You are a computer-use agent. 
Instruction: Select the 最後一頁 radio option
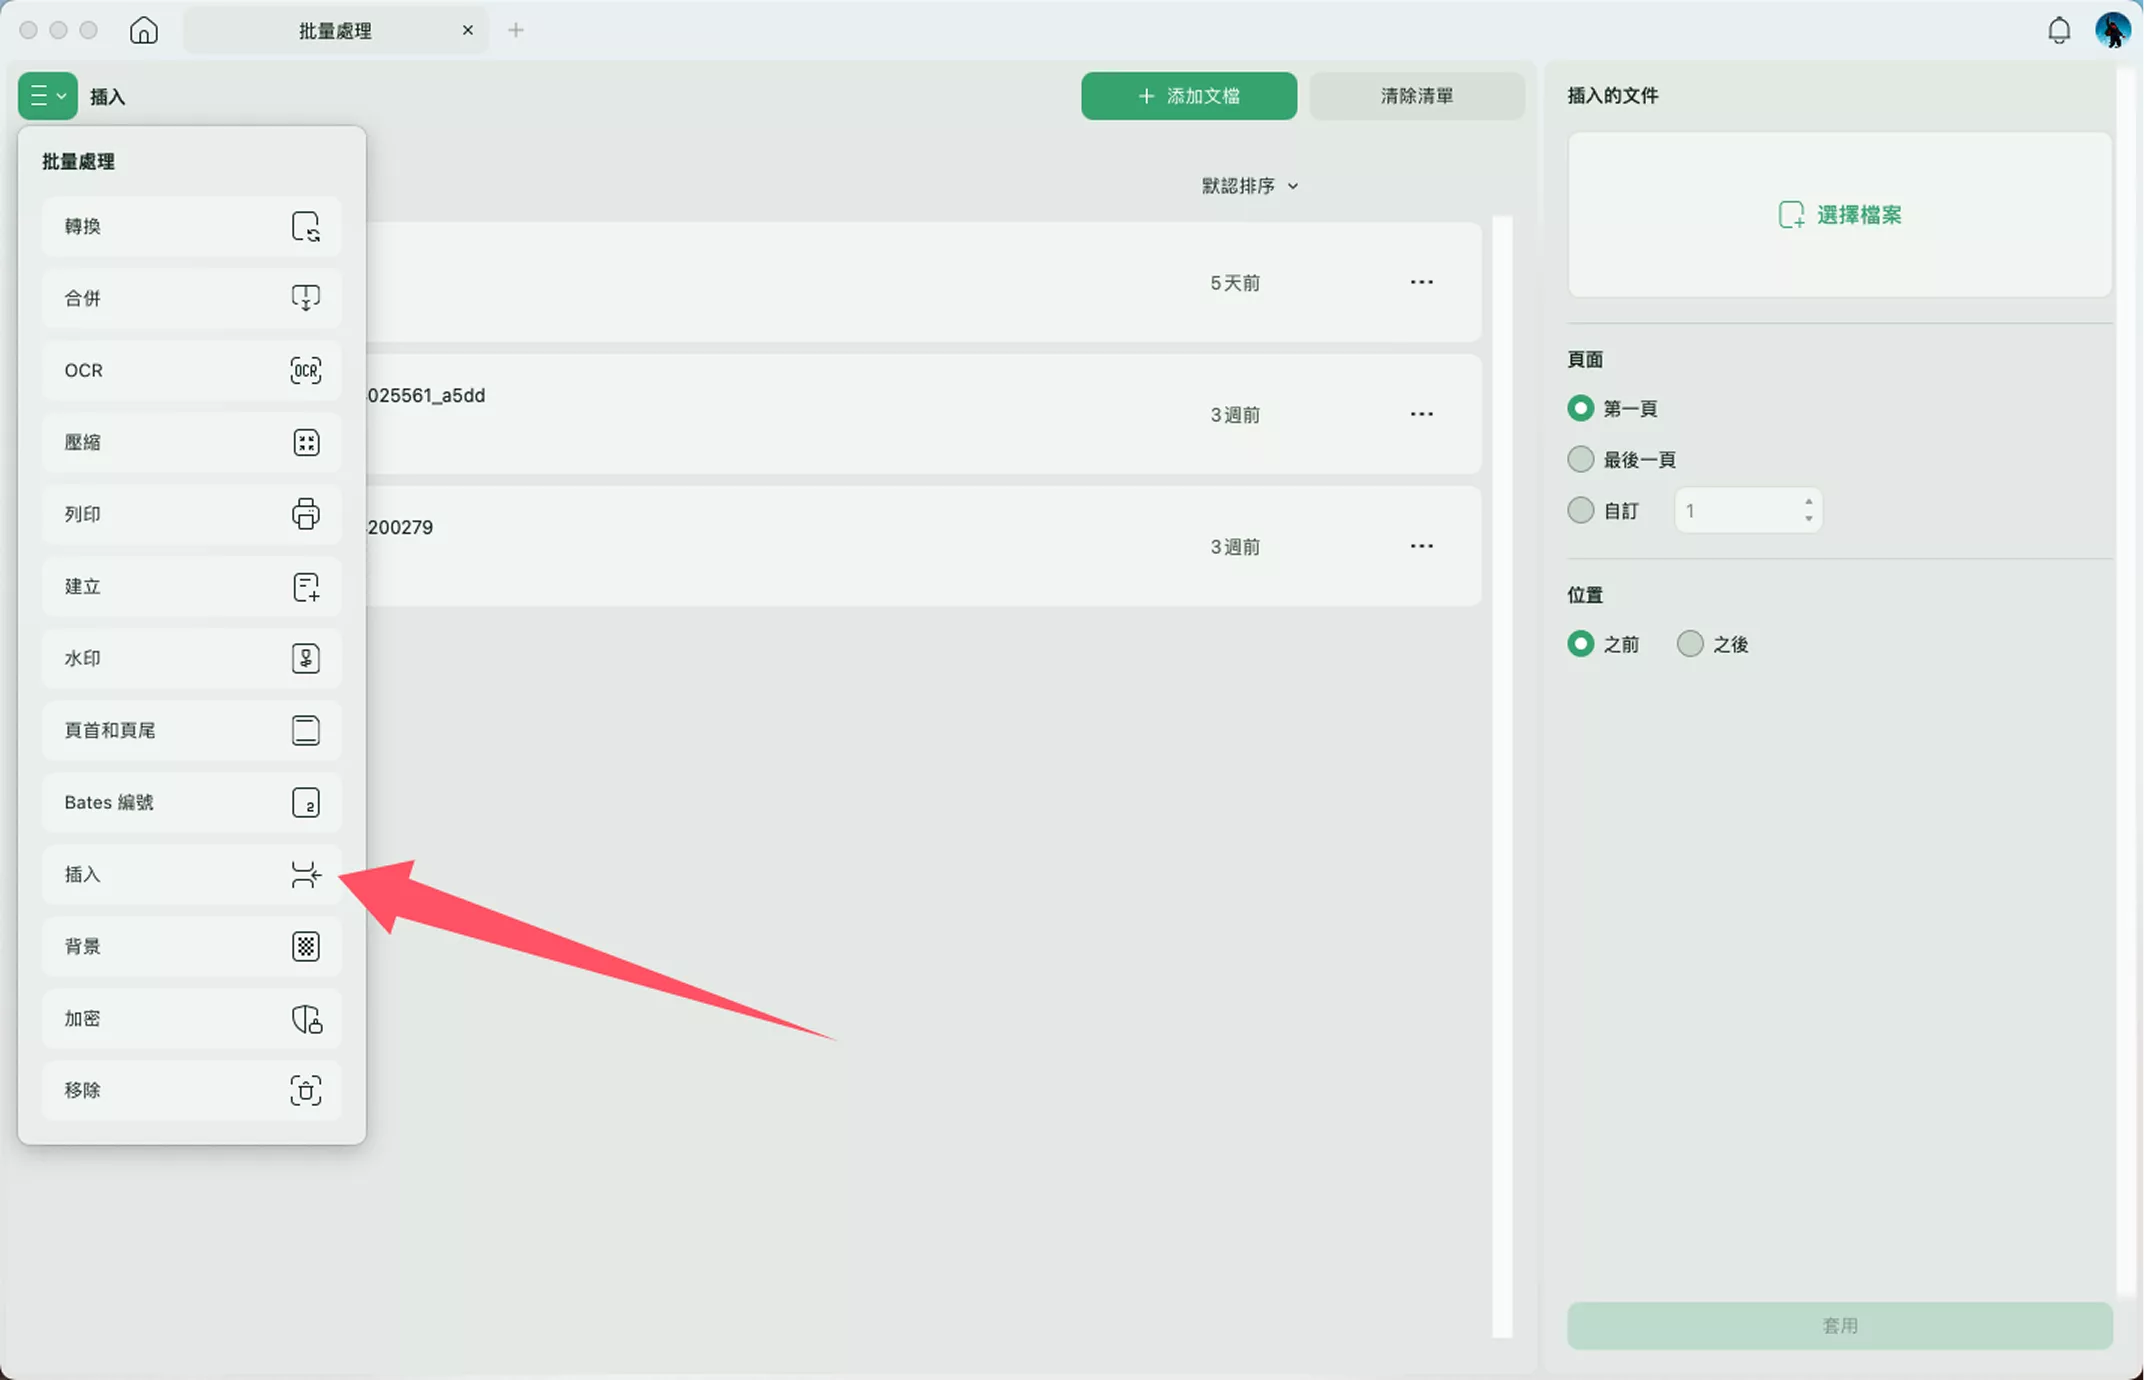1580,459
